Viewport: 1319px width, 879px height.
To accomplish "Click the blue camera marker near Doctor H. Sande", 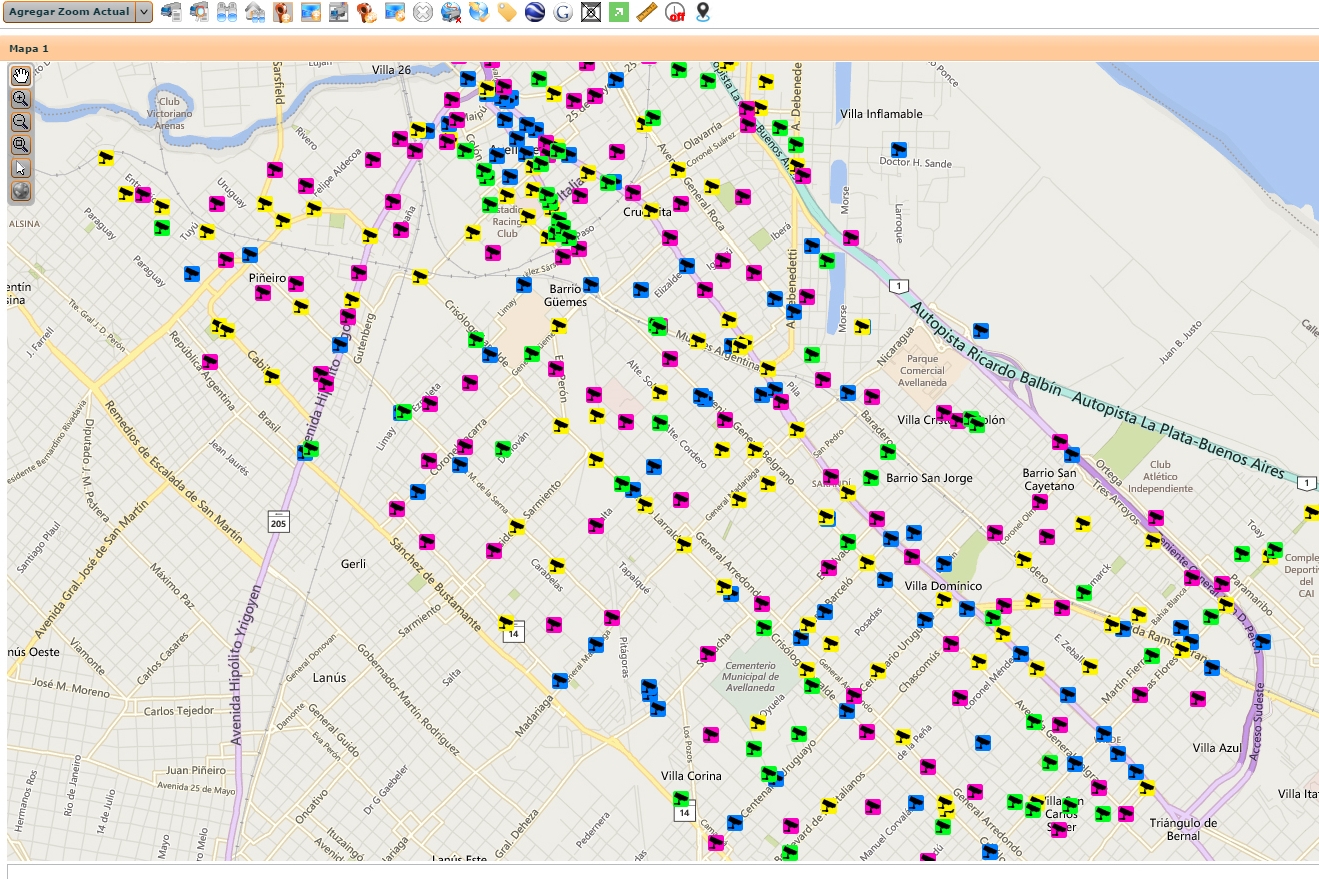I will pos(899,149).
